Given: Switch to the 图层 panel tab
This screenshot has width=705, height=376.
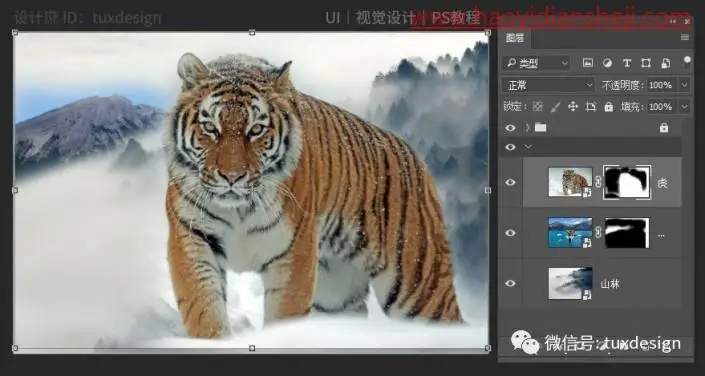Looking at the screenshot, I should [515, 38].
